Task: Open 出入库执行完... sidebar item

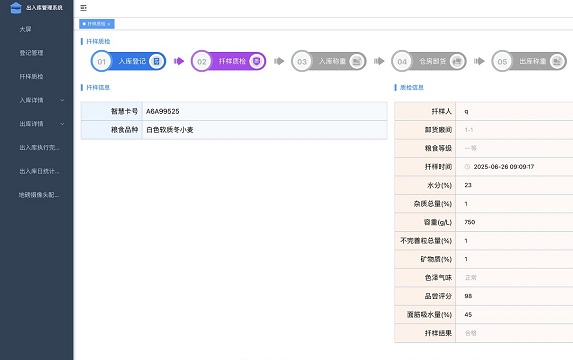Action: click(39, 147)
